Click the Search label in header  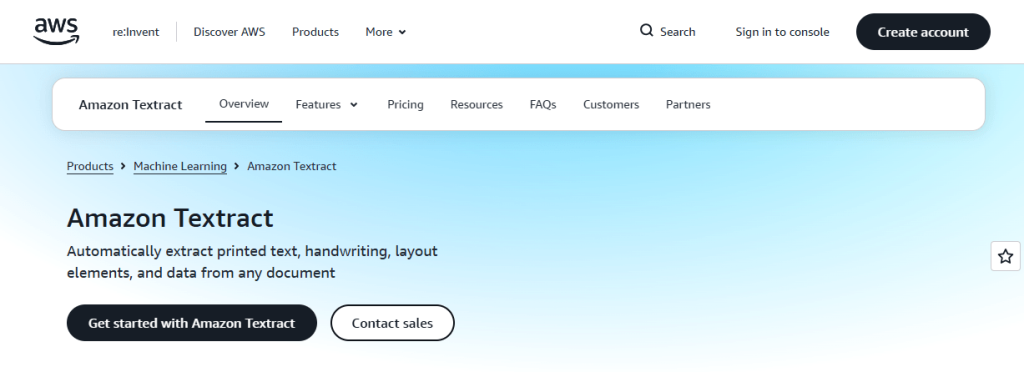(x=677, y=32)
